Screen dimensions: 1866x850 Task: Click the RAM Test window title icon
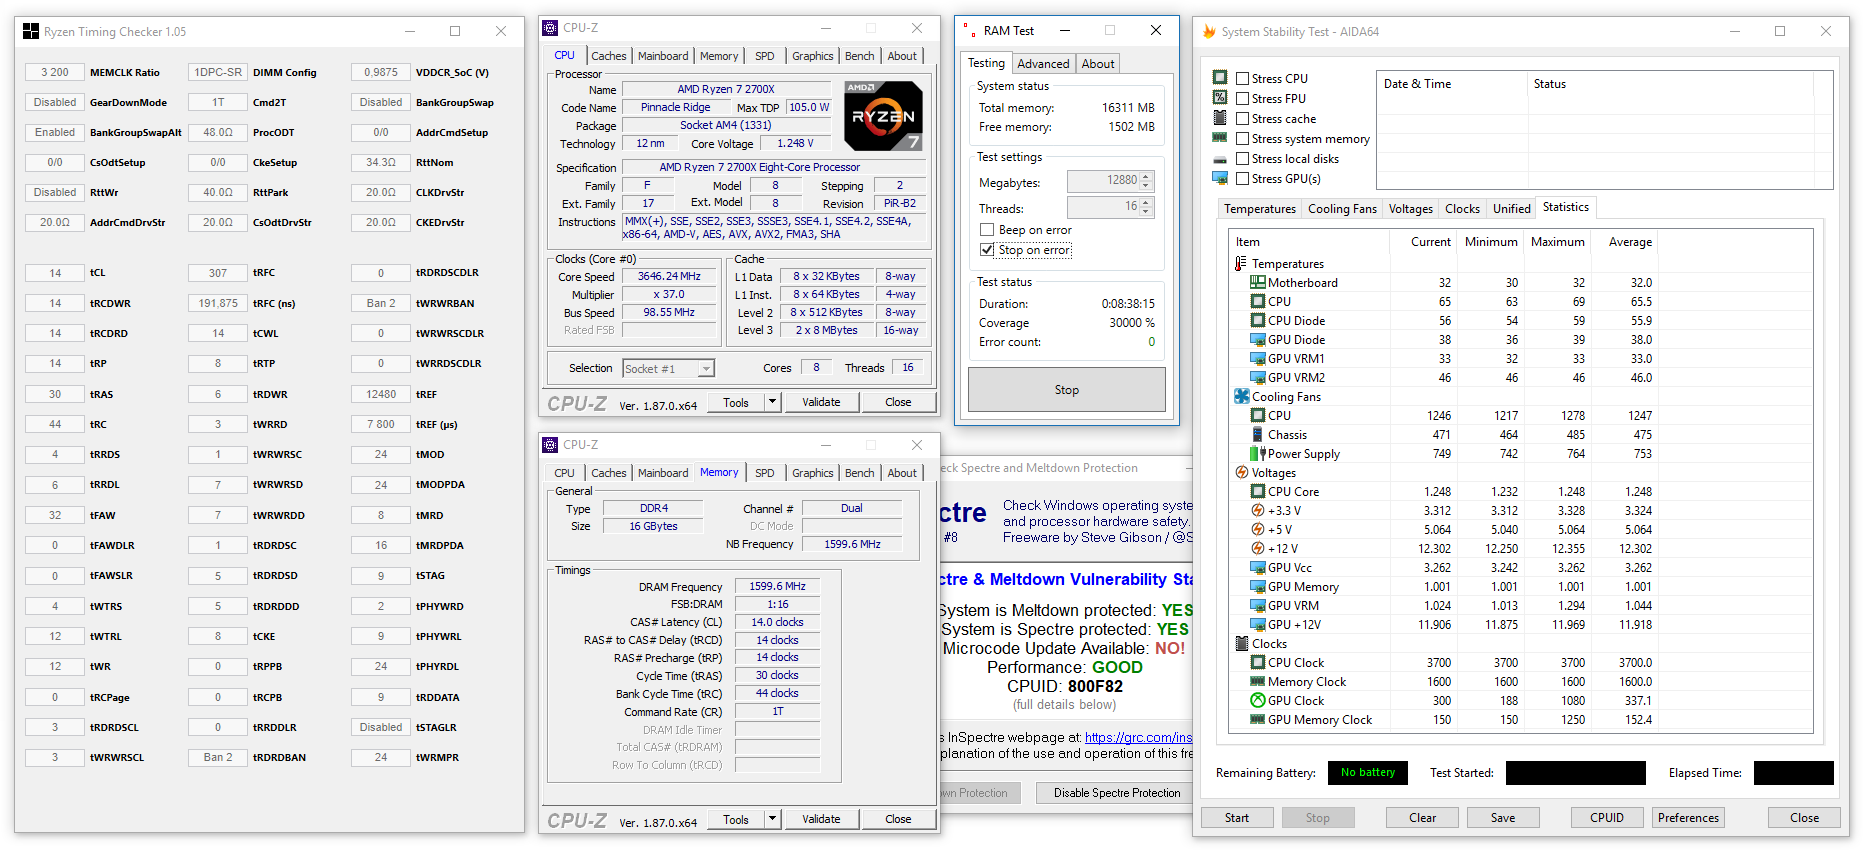tap(970, 31)
